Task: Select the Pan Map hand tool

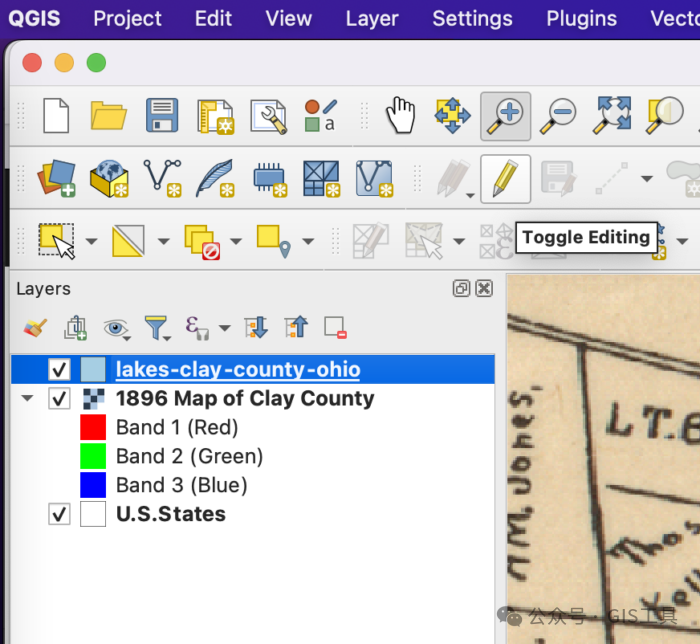Action: click(x=400, y=116)
